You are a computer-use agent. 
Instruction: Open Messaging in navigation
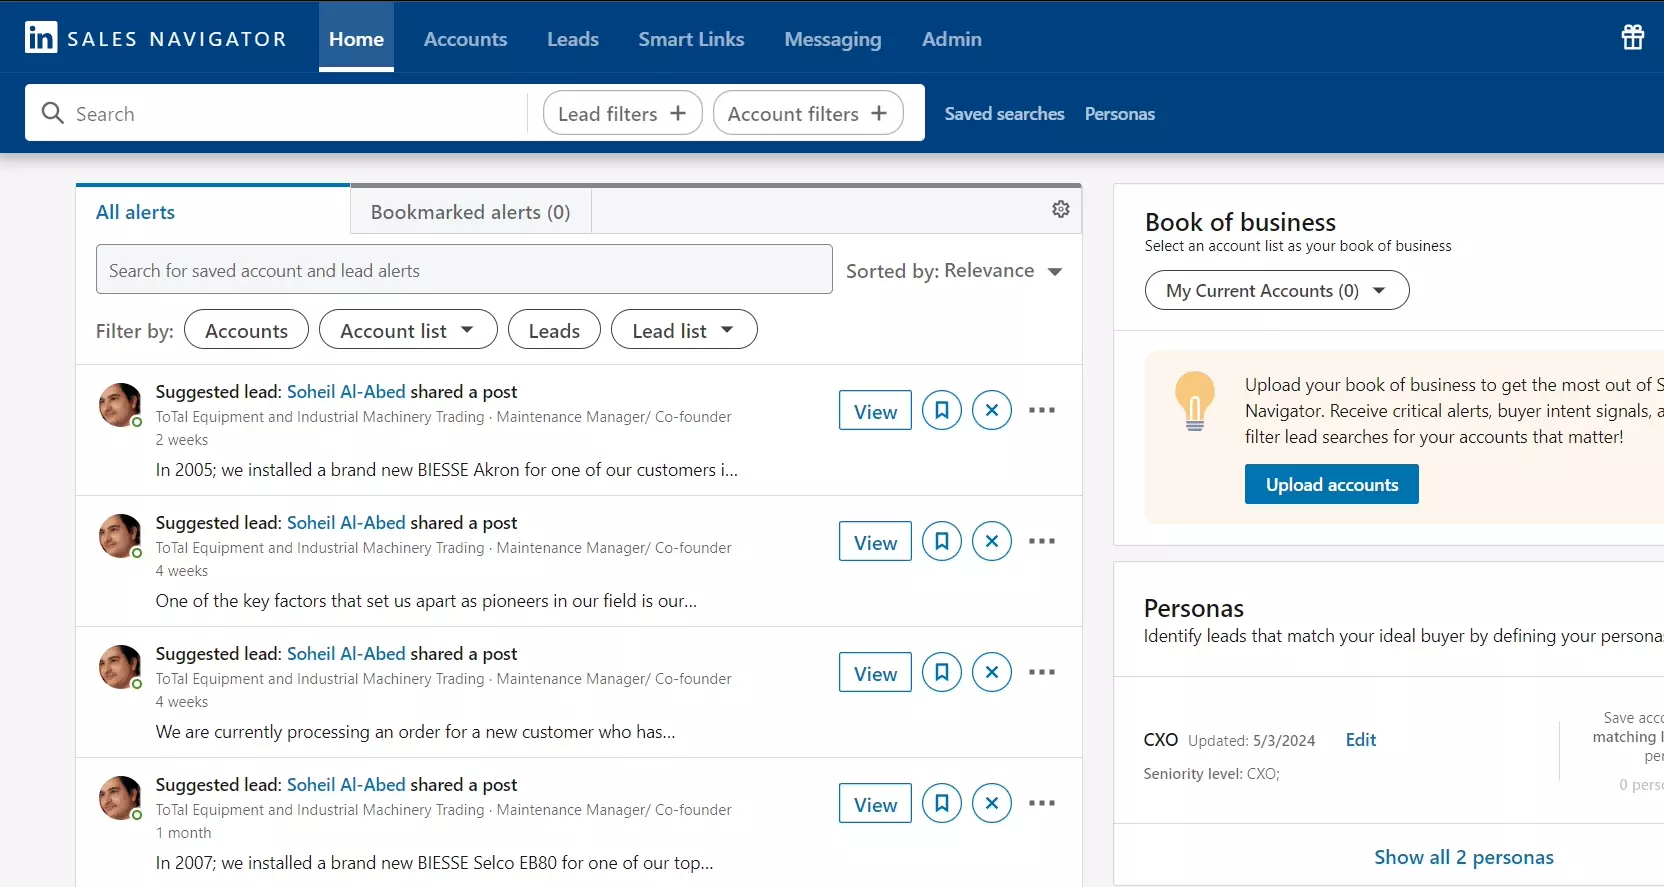point(833,38)
